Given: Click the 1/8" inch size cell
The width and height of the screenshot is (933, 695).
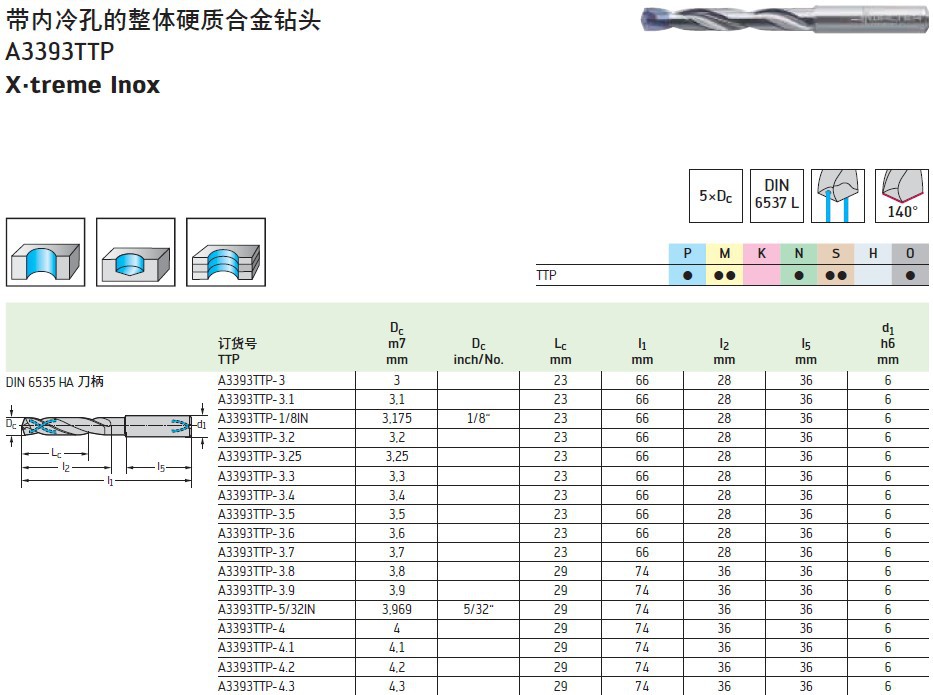Looking at the screenshot, I should 478,418.
